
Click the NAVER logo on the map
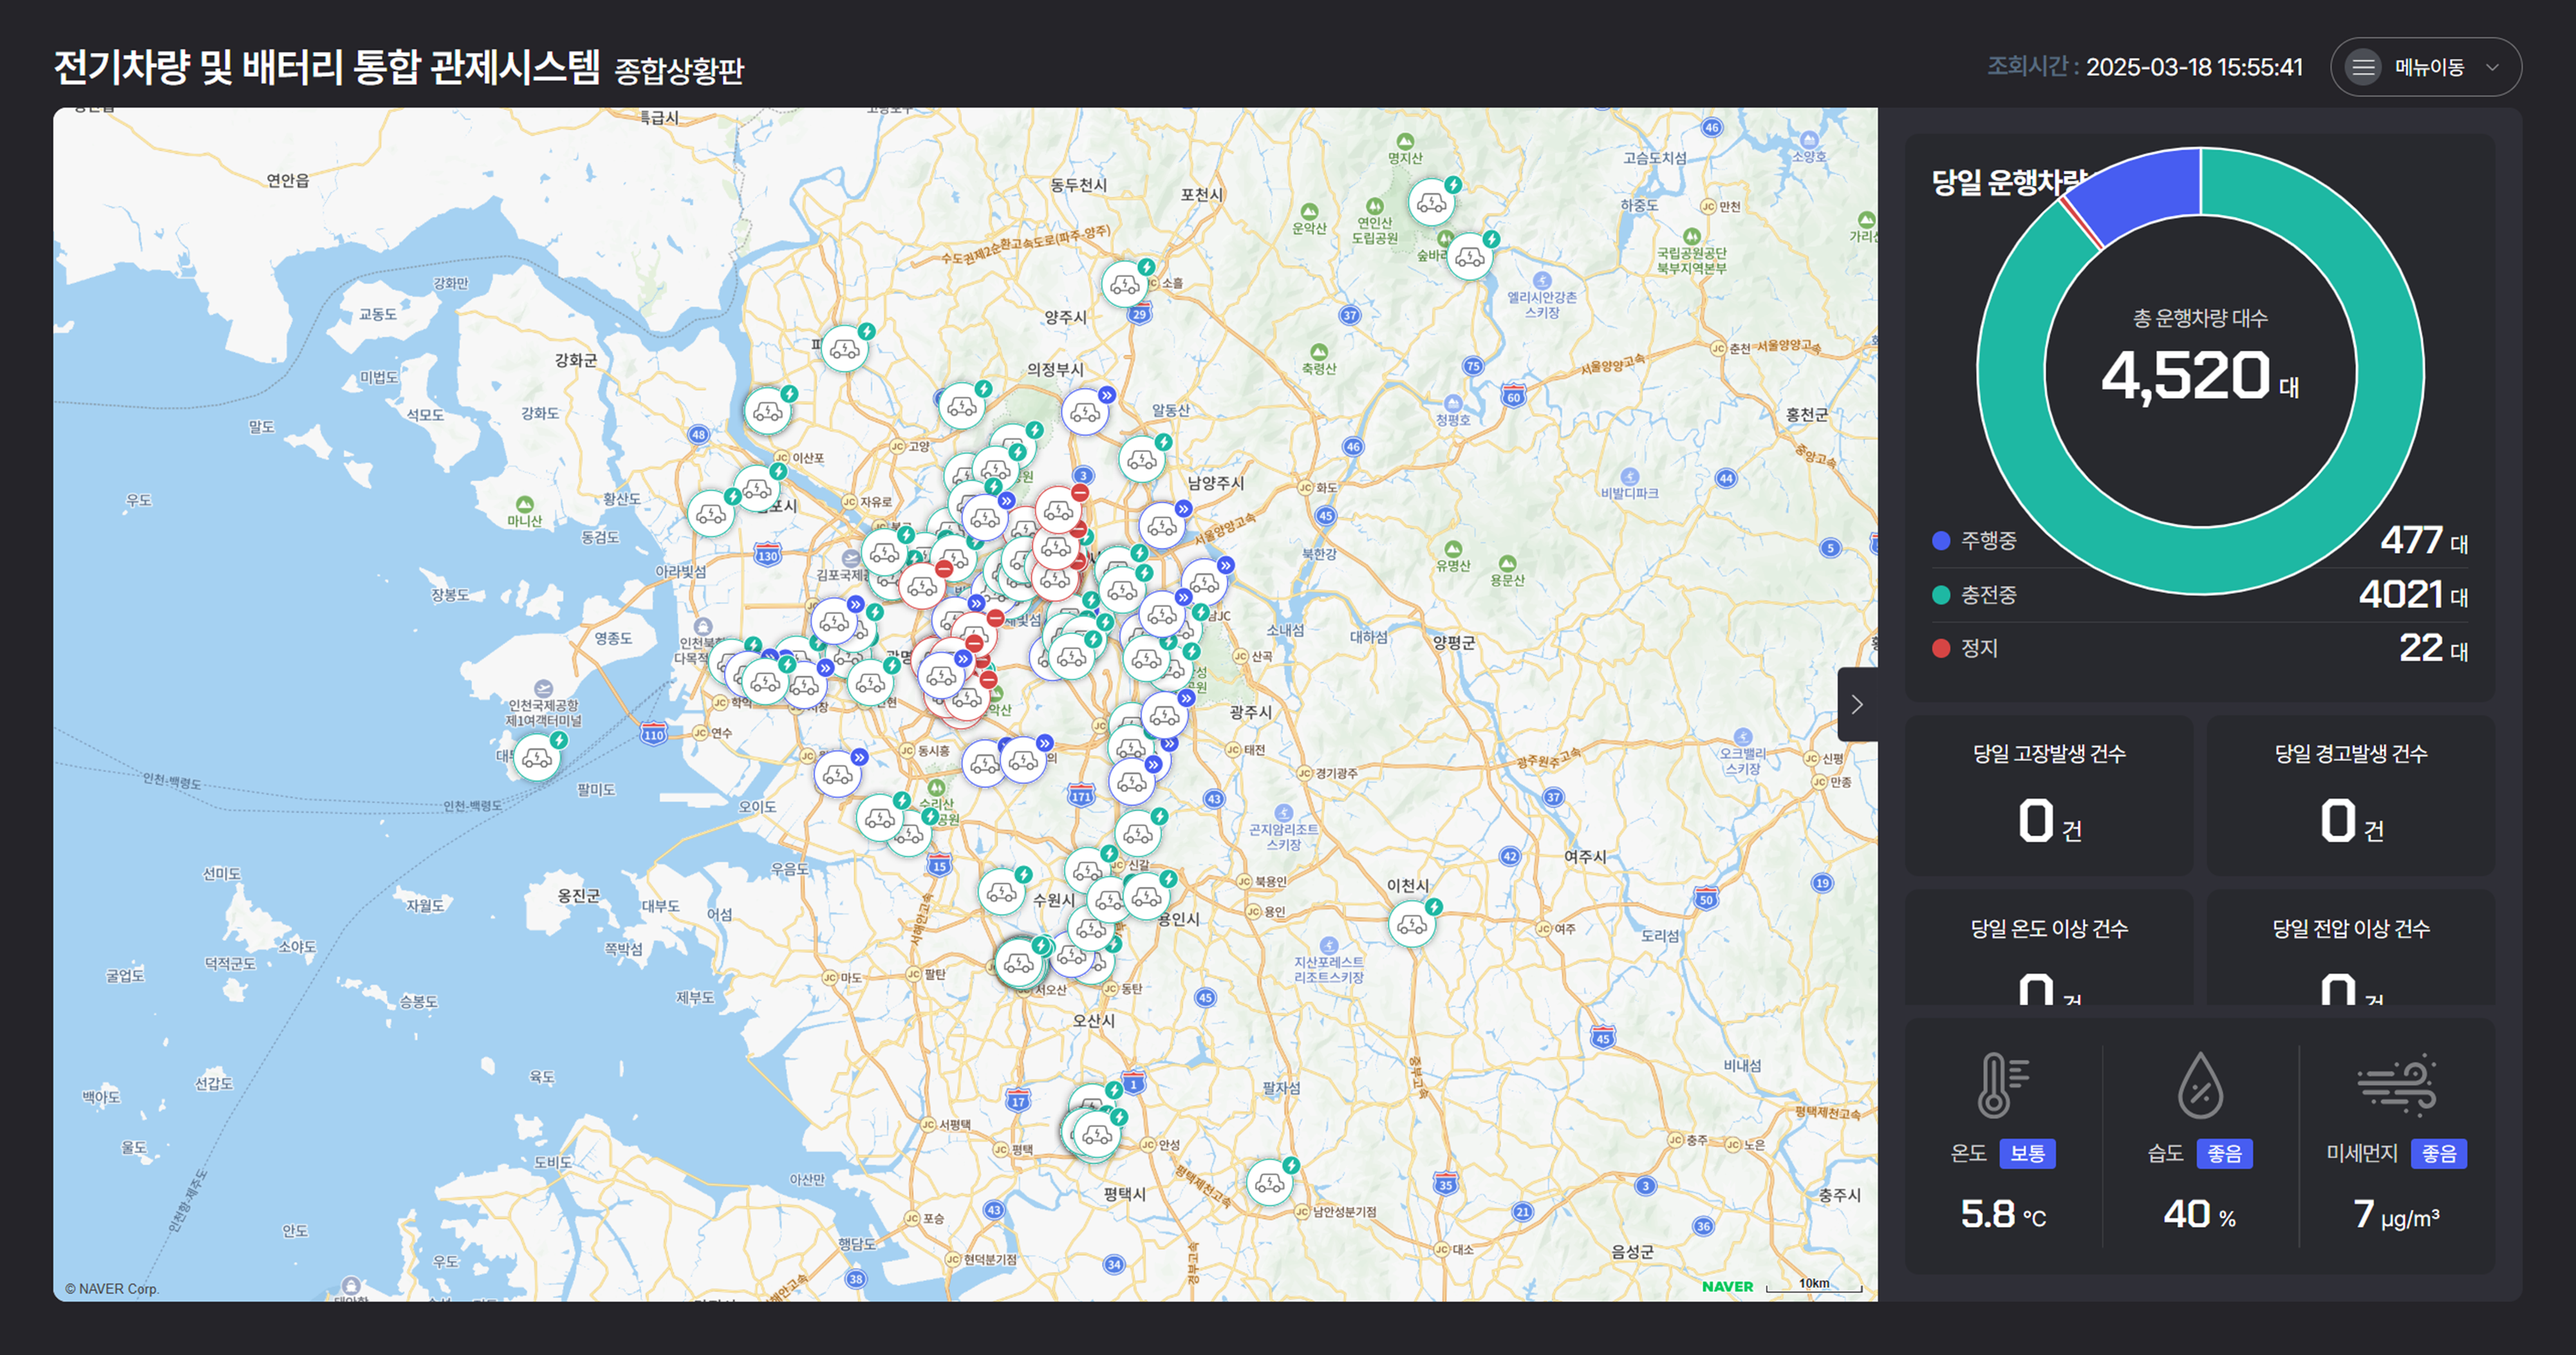[1727, 1287]
